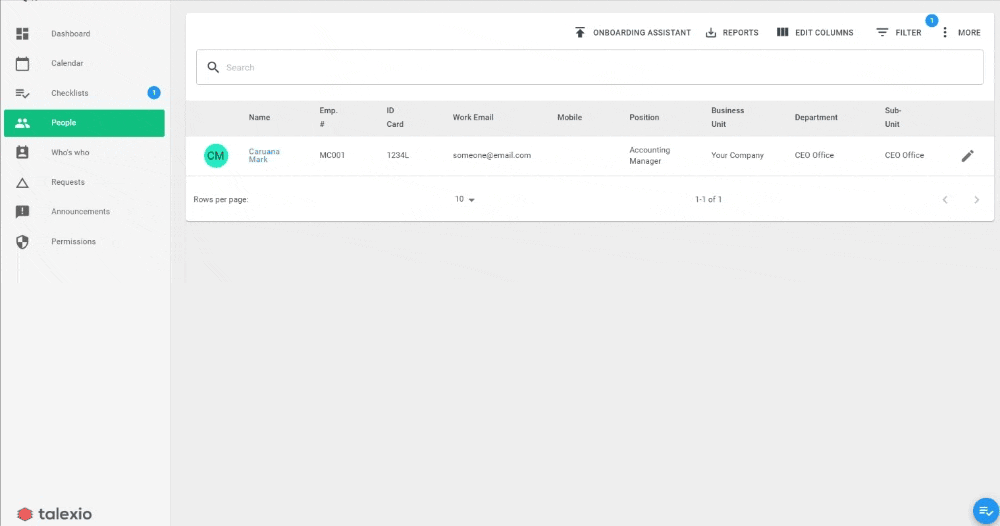Click the Reports download button

tap(732, 33)
